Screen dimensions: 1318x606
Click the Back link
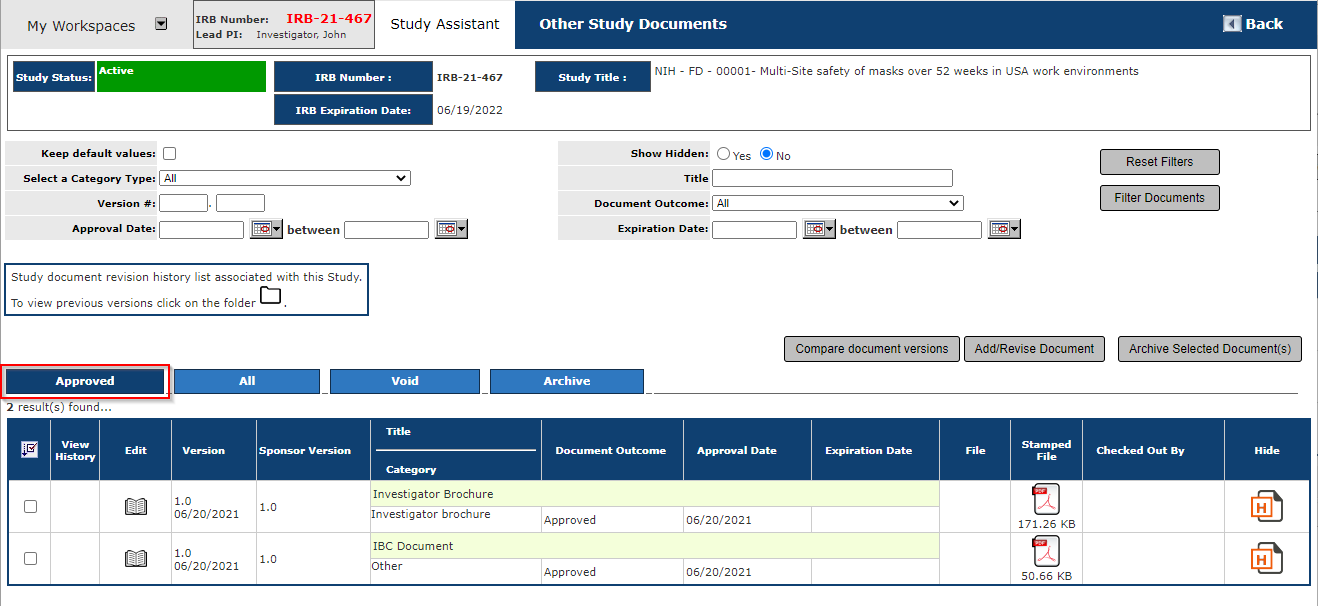[1264, 24]
